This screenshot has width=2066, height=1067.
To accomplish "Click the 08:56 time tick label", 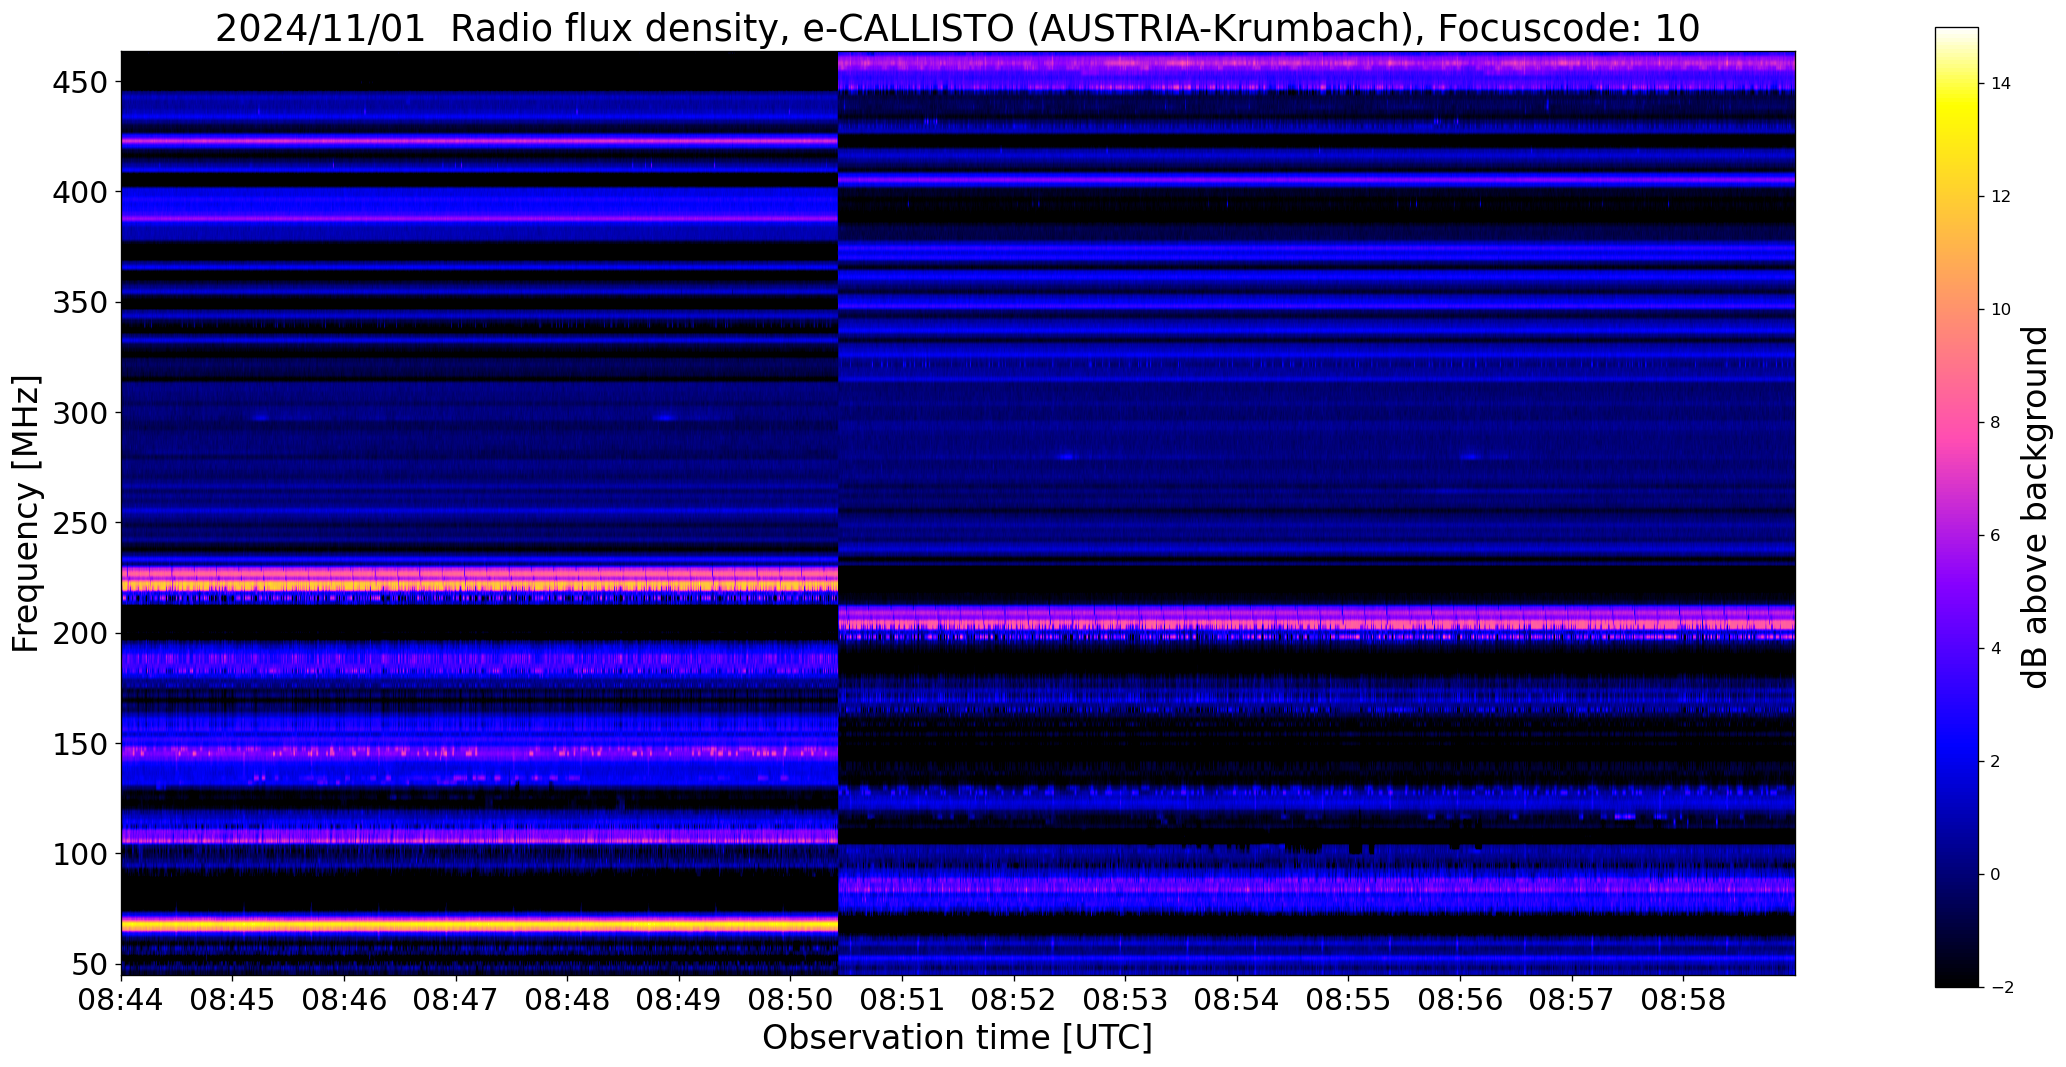I will [x=1461, y=1001].
